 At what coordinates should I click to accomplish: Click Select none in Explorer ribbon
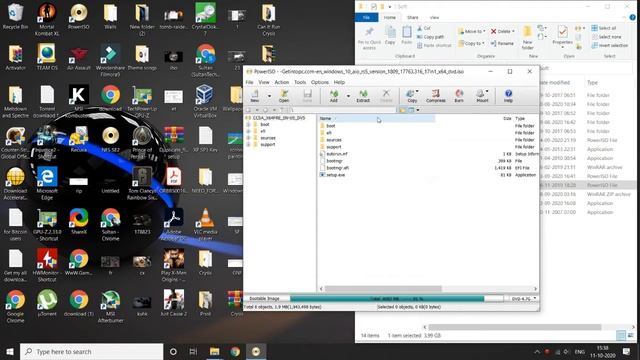click(606, 37)
